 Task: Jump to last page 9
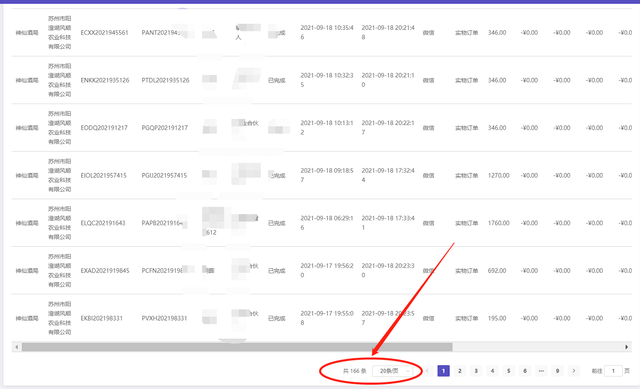tap(557, 371)
